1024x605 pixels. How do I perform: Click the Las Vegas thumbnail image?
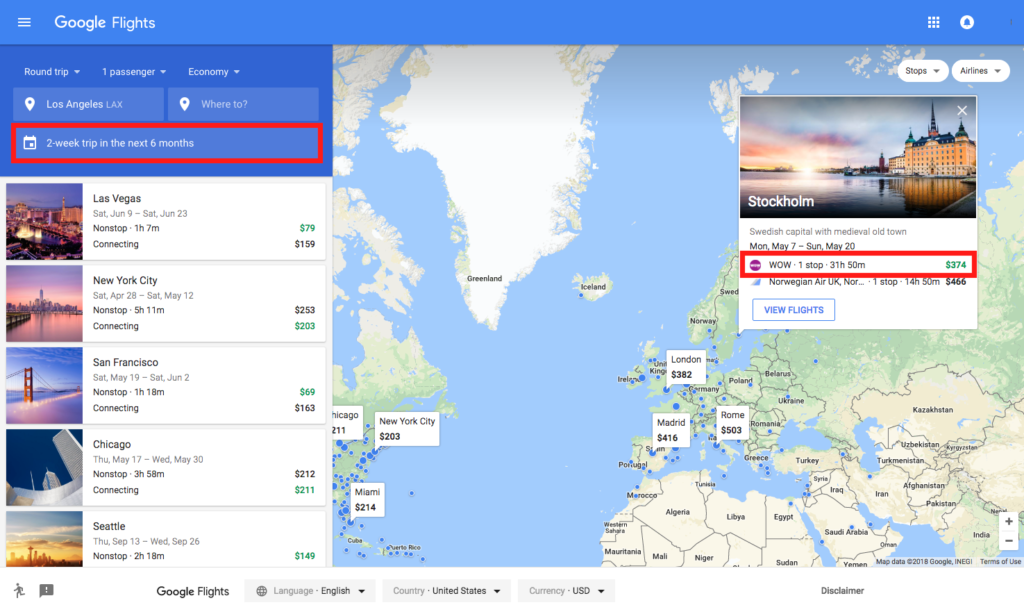(x=44, y=221)
